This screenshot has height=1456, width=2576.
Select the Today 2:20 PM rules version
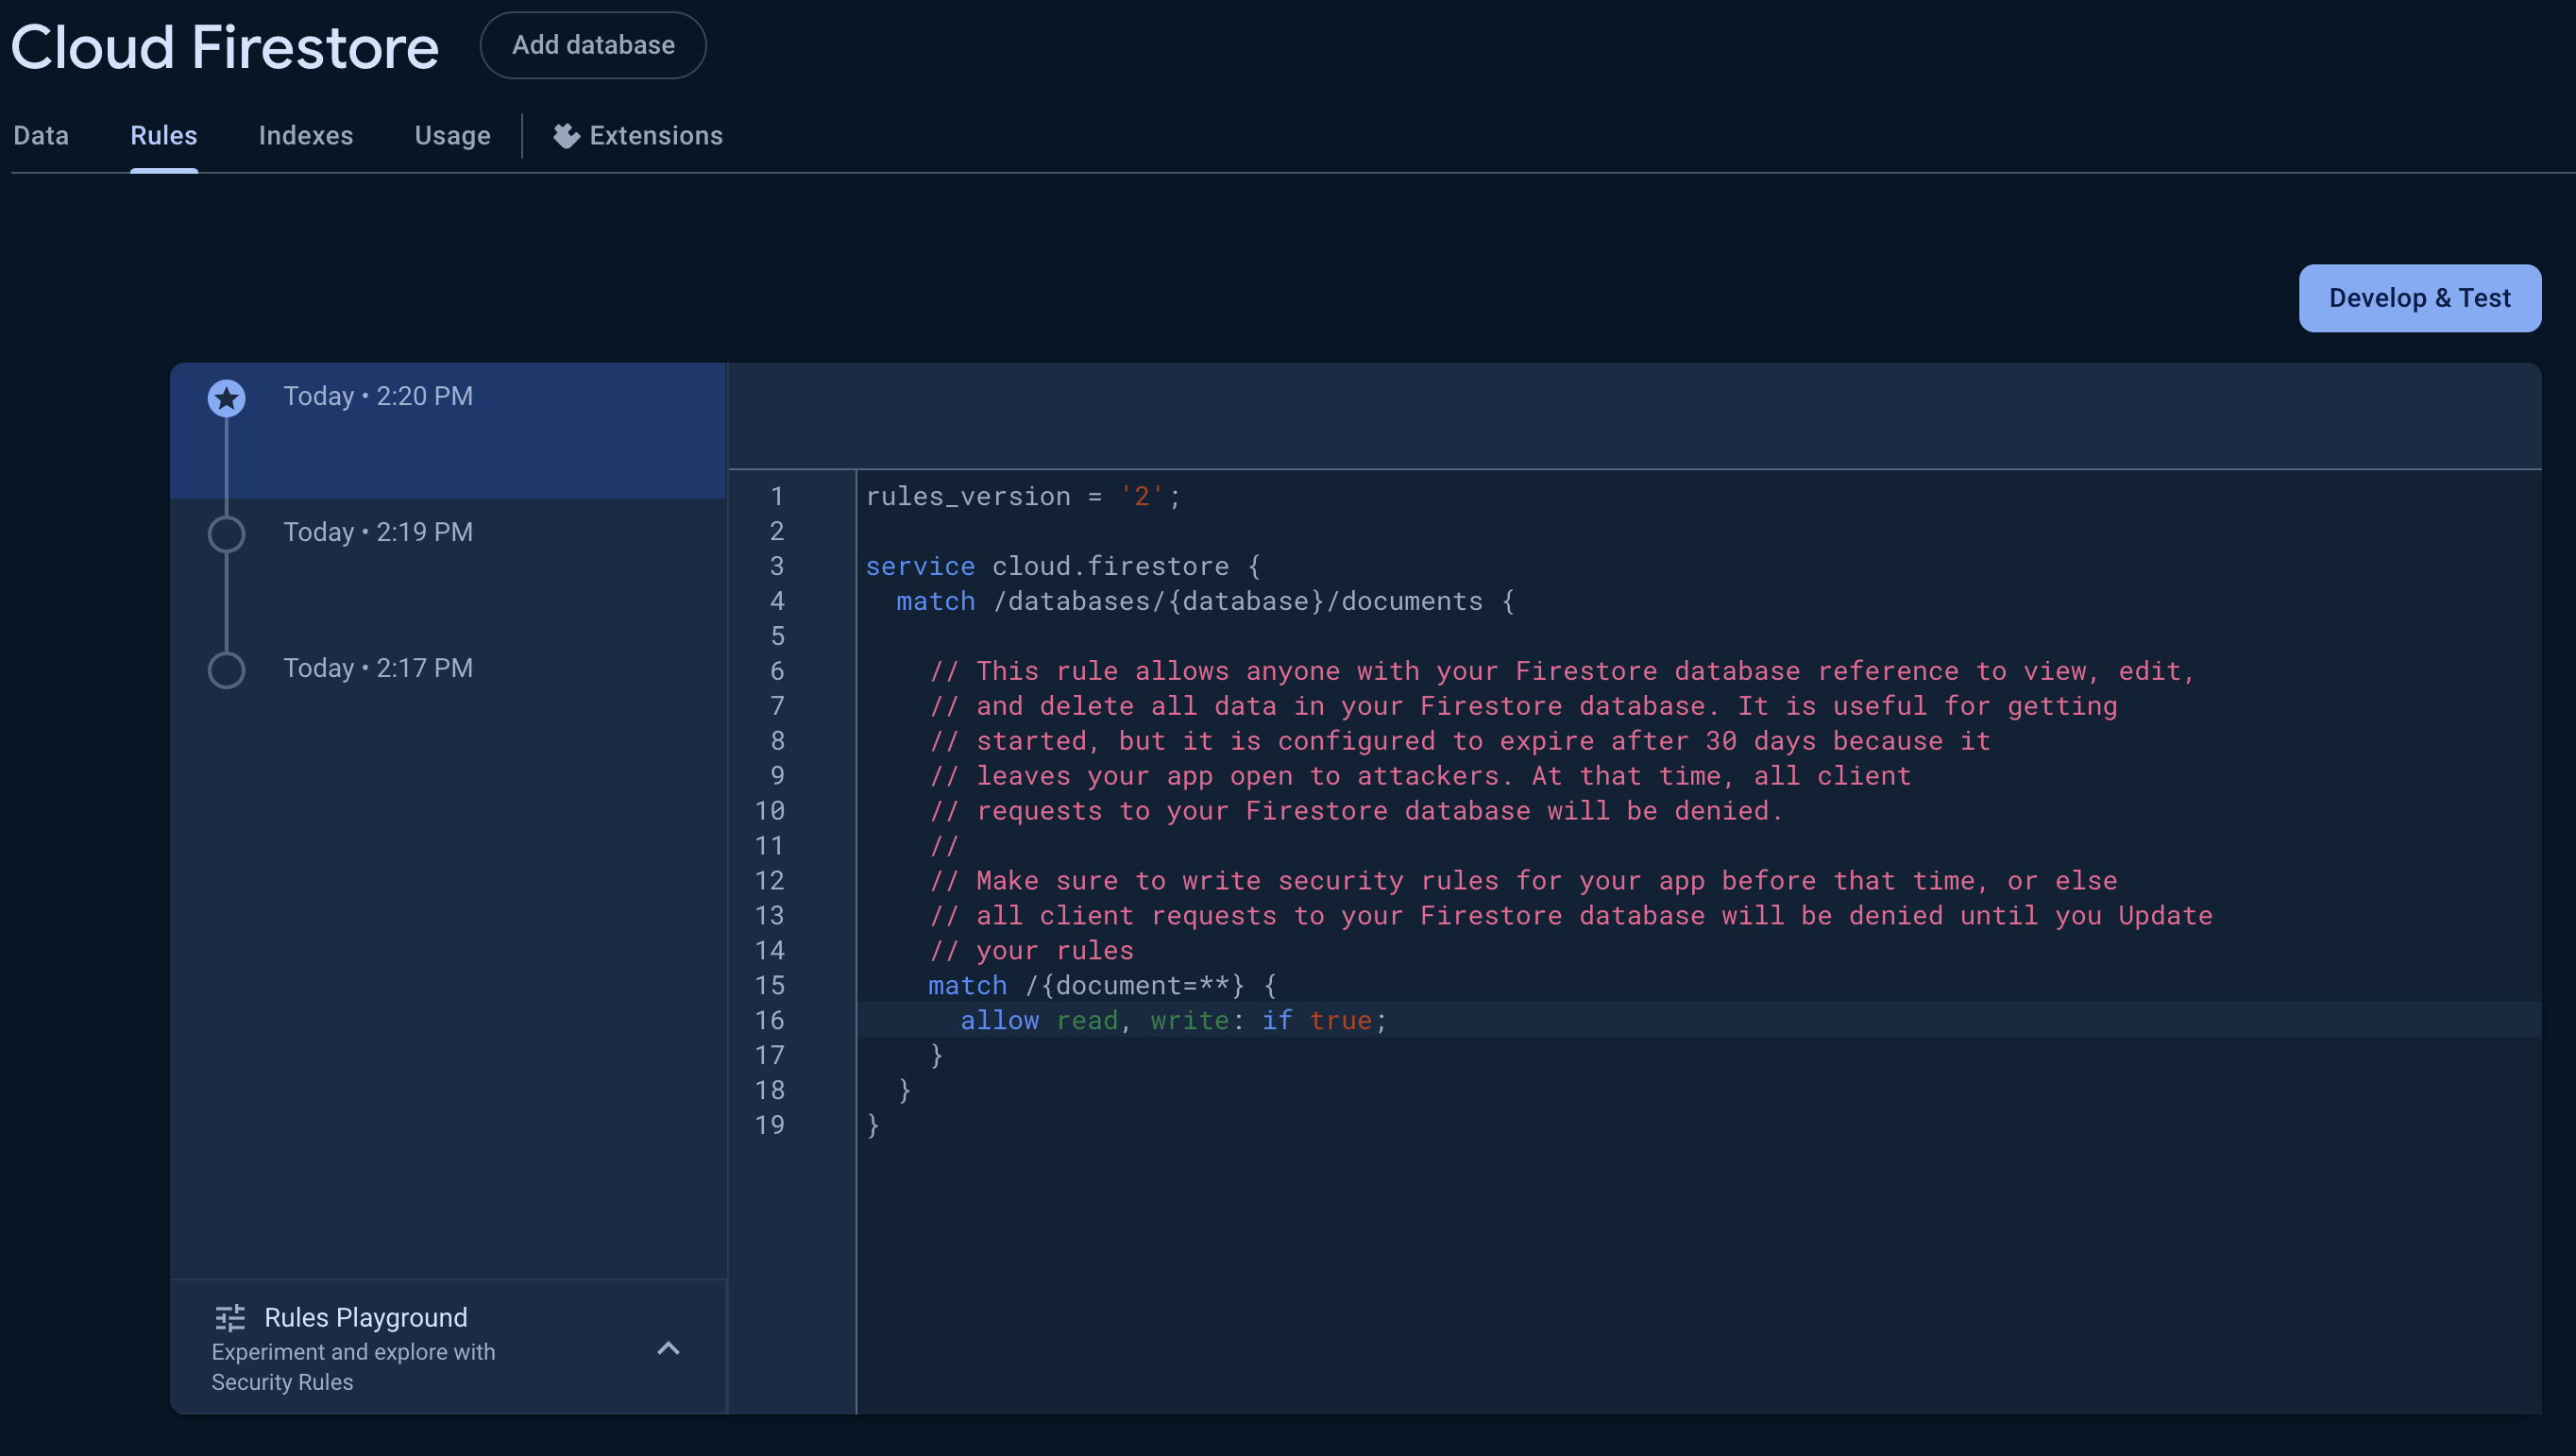[x=378, y=397]
